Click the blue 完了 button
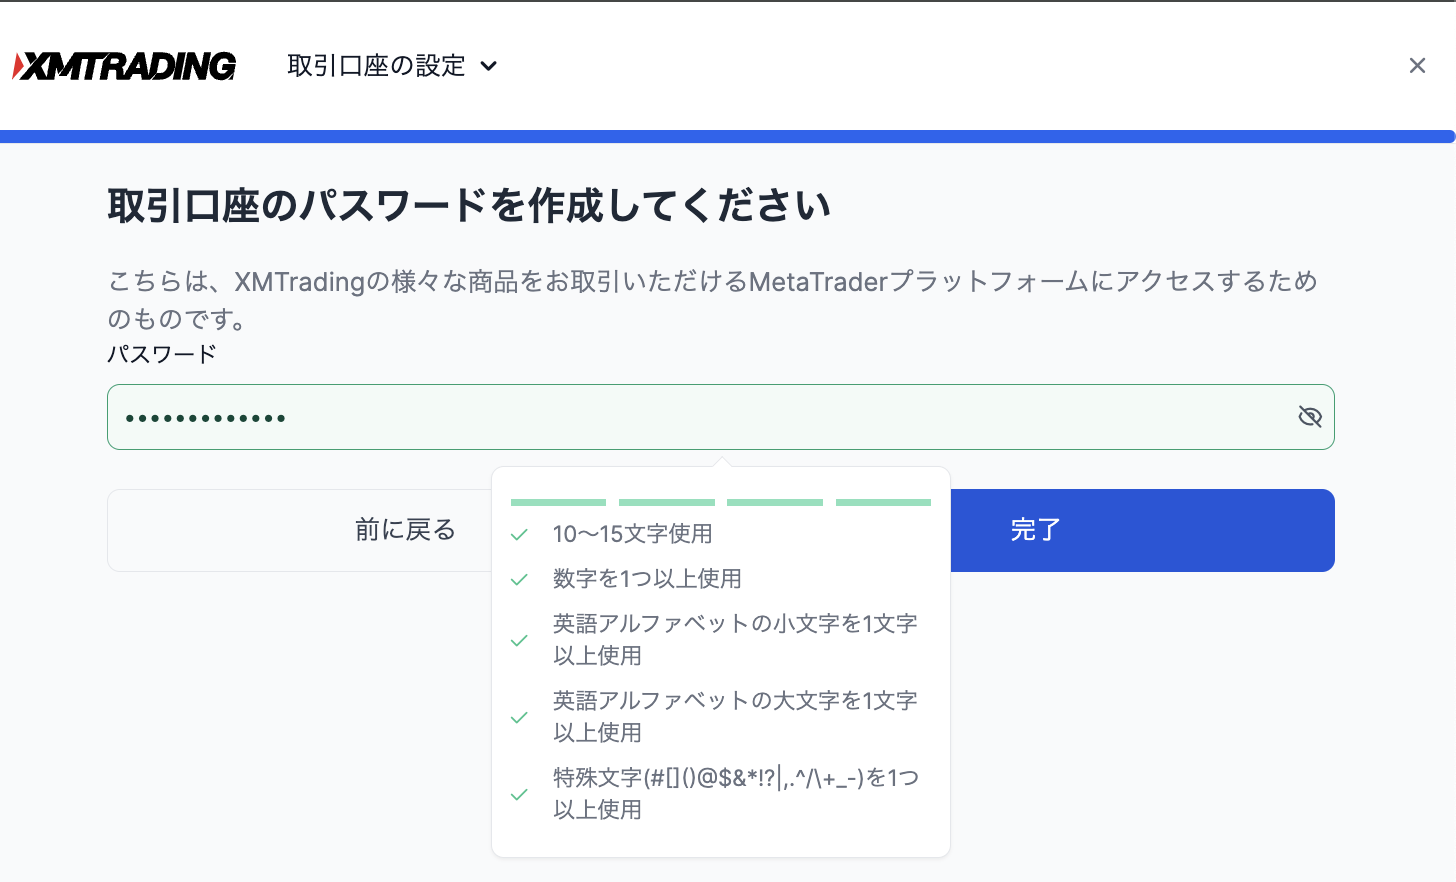 1140,530
